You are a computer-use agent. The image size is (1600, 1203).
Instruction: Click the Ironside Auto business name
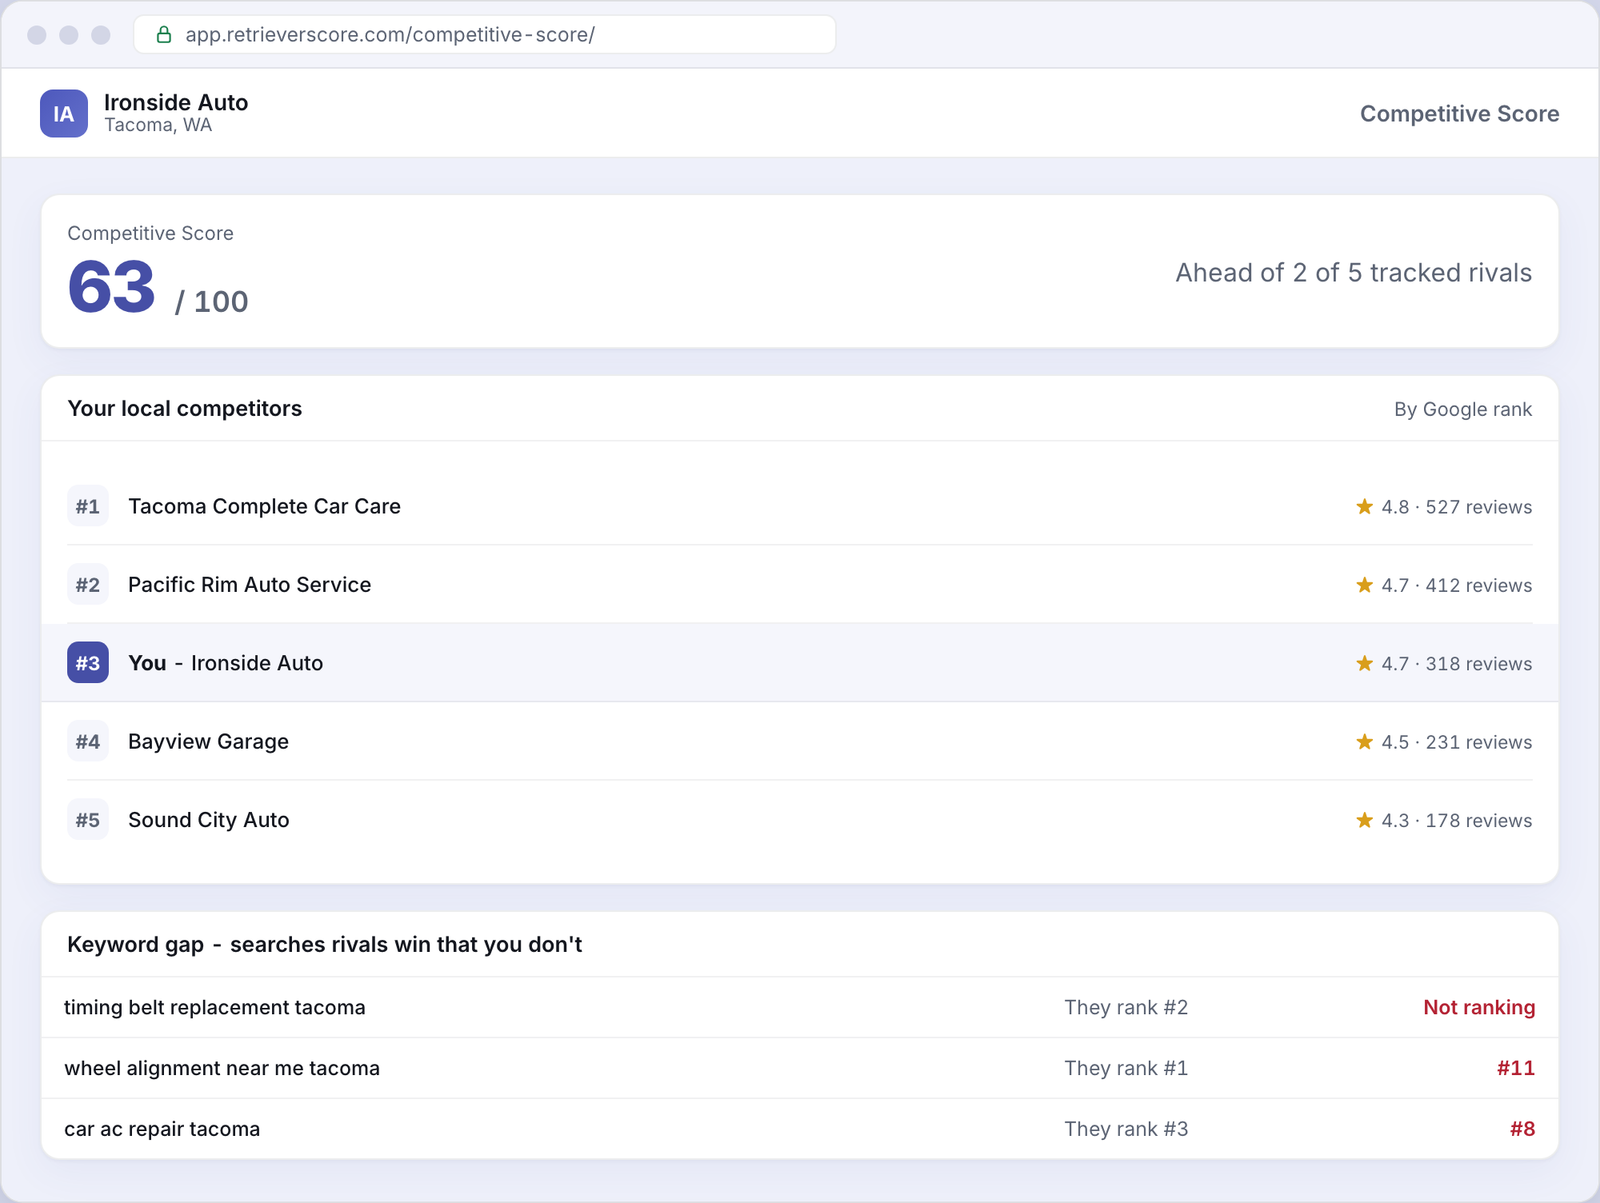click(176, 102)
